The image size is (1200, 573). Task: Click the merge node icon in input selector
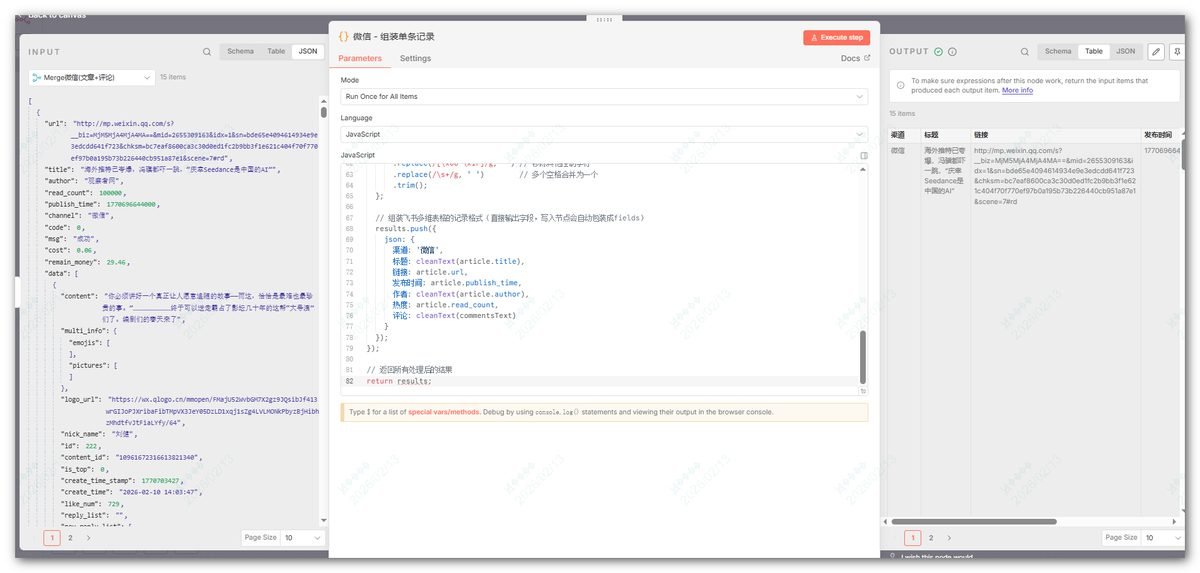tap(37, 77)
